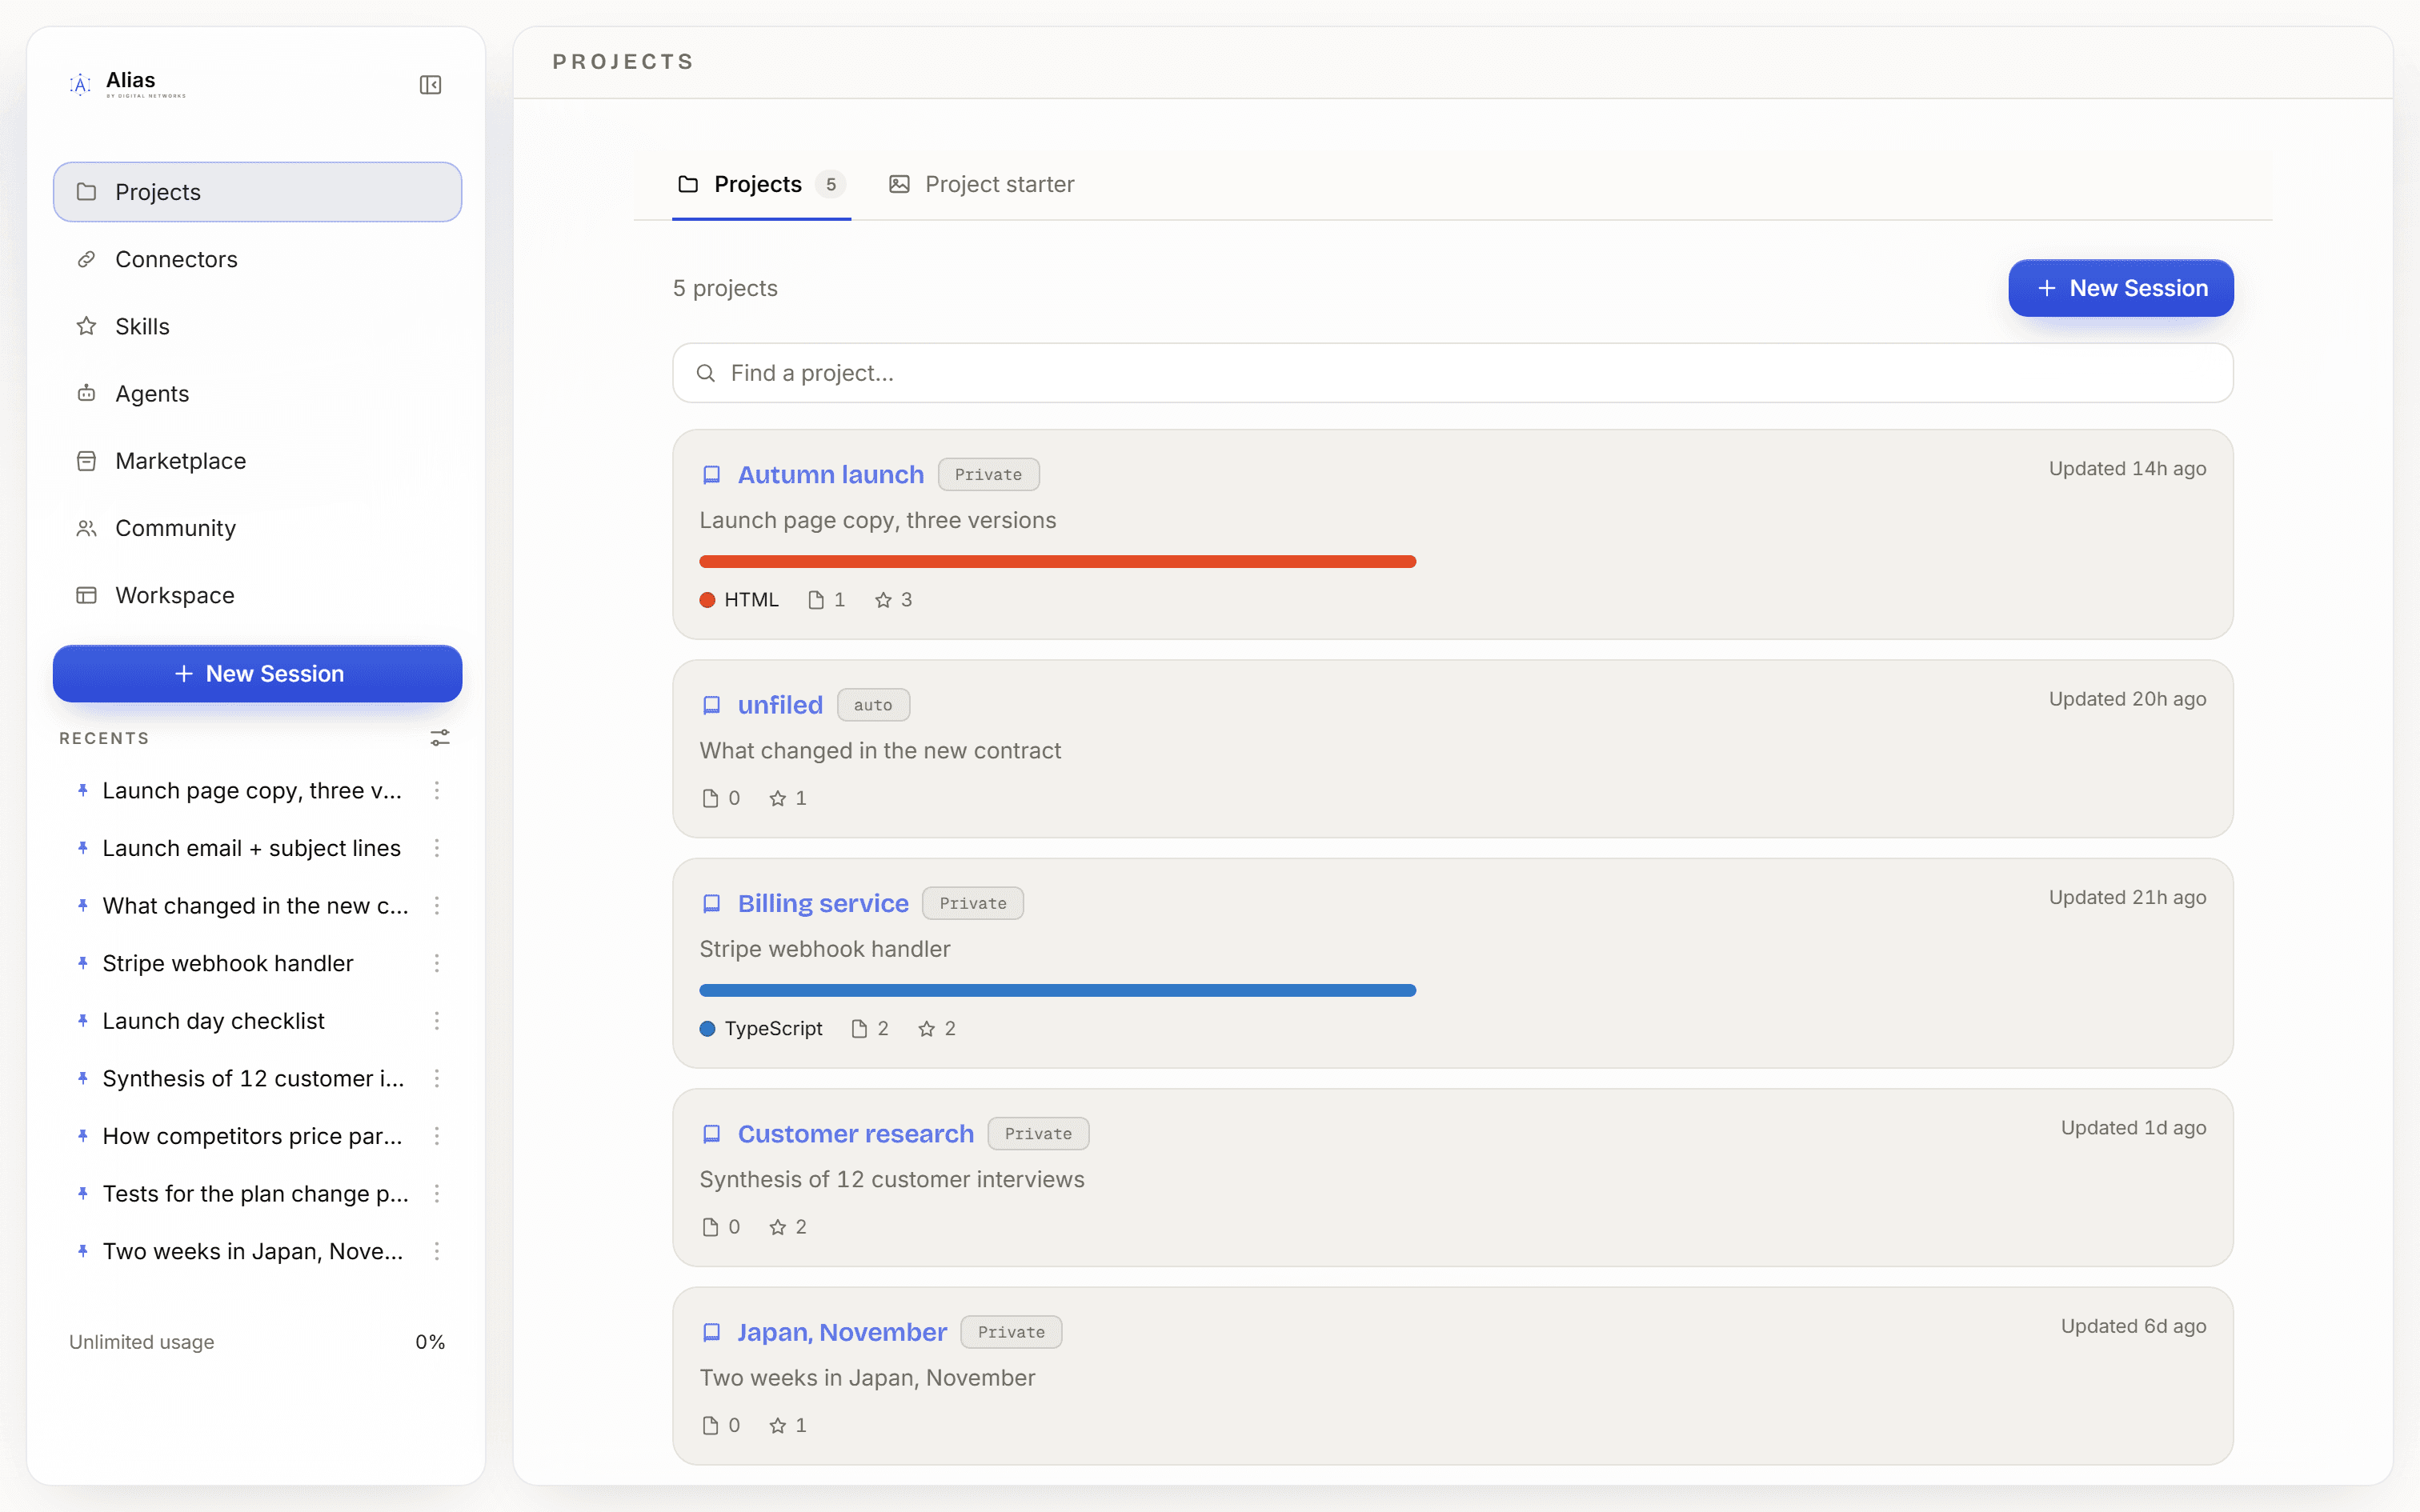The image size is (2420, 1512).
Task: Open Community in the sidebar
Action: click(257, 528)
